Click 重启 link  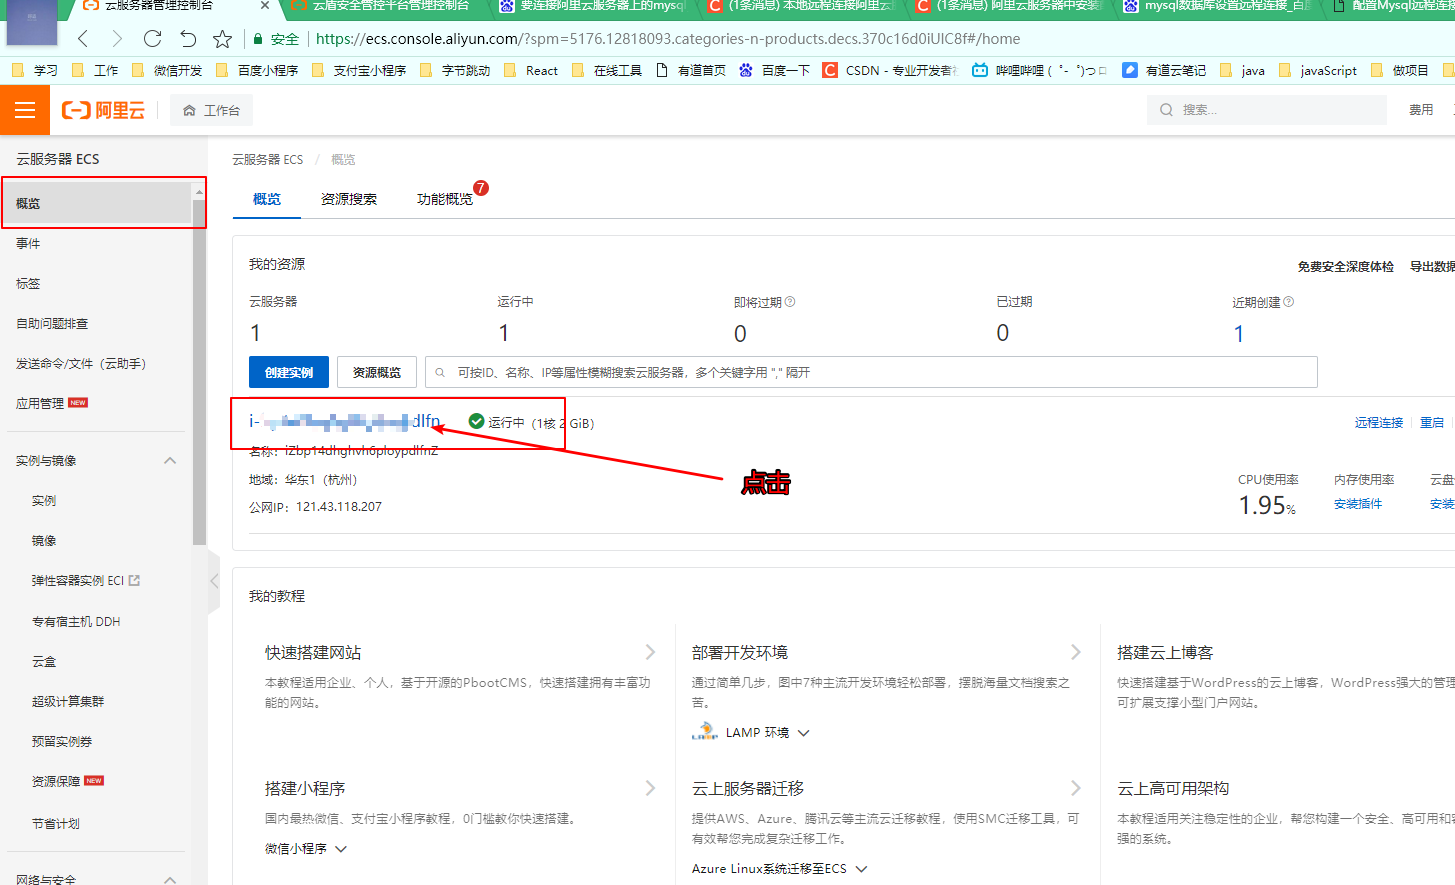pos(1432,423)
